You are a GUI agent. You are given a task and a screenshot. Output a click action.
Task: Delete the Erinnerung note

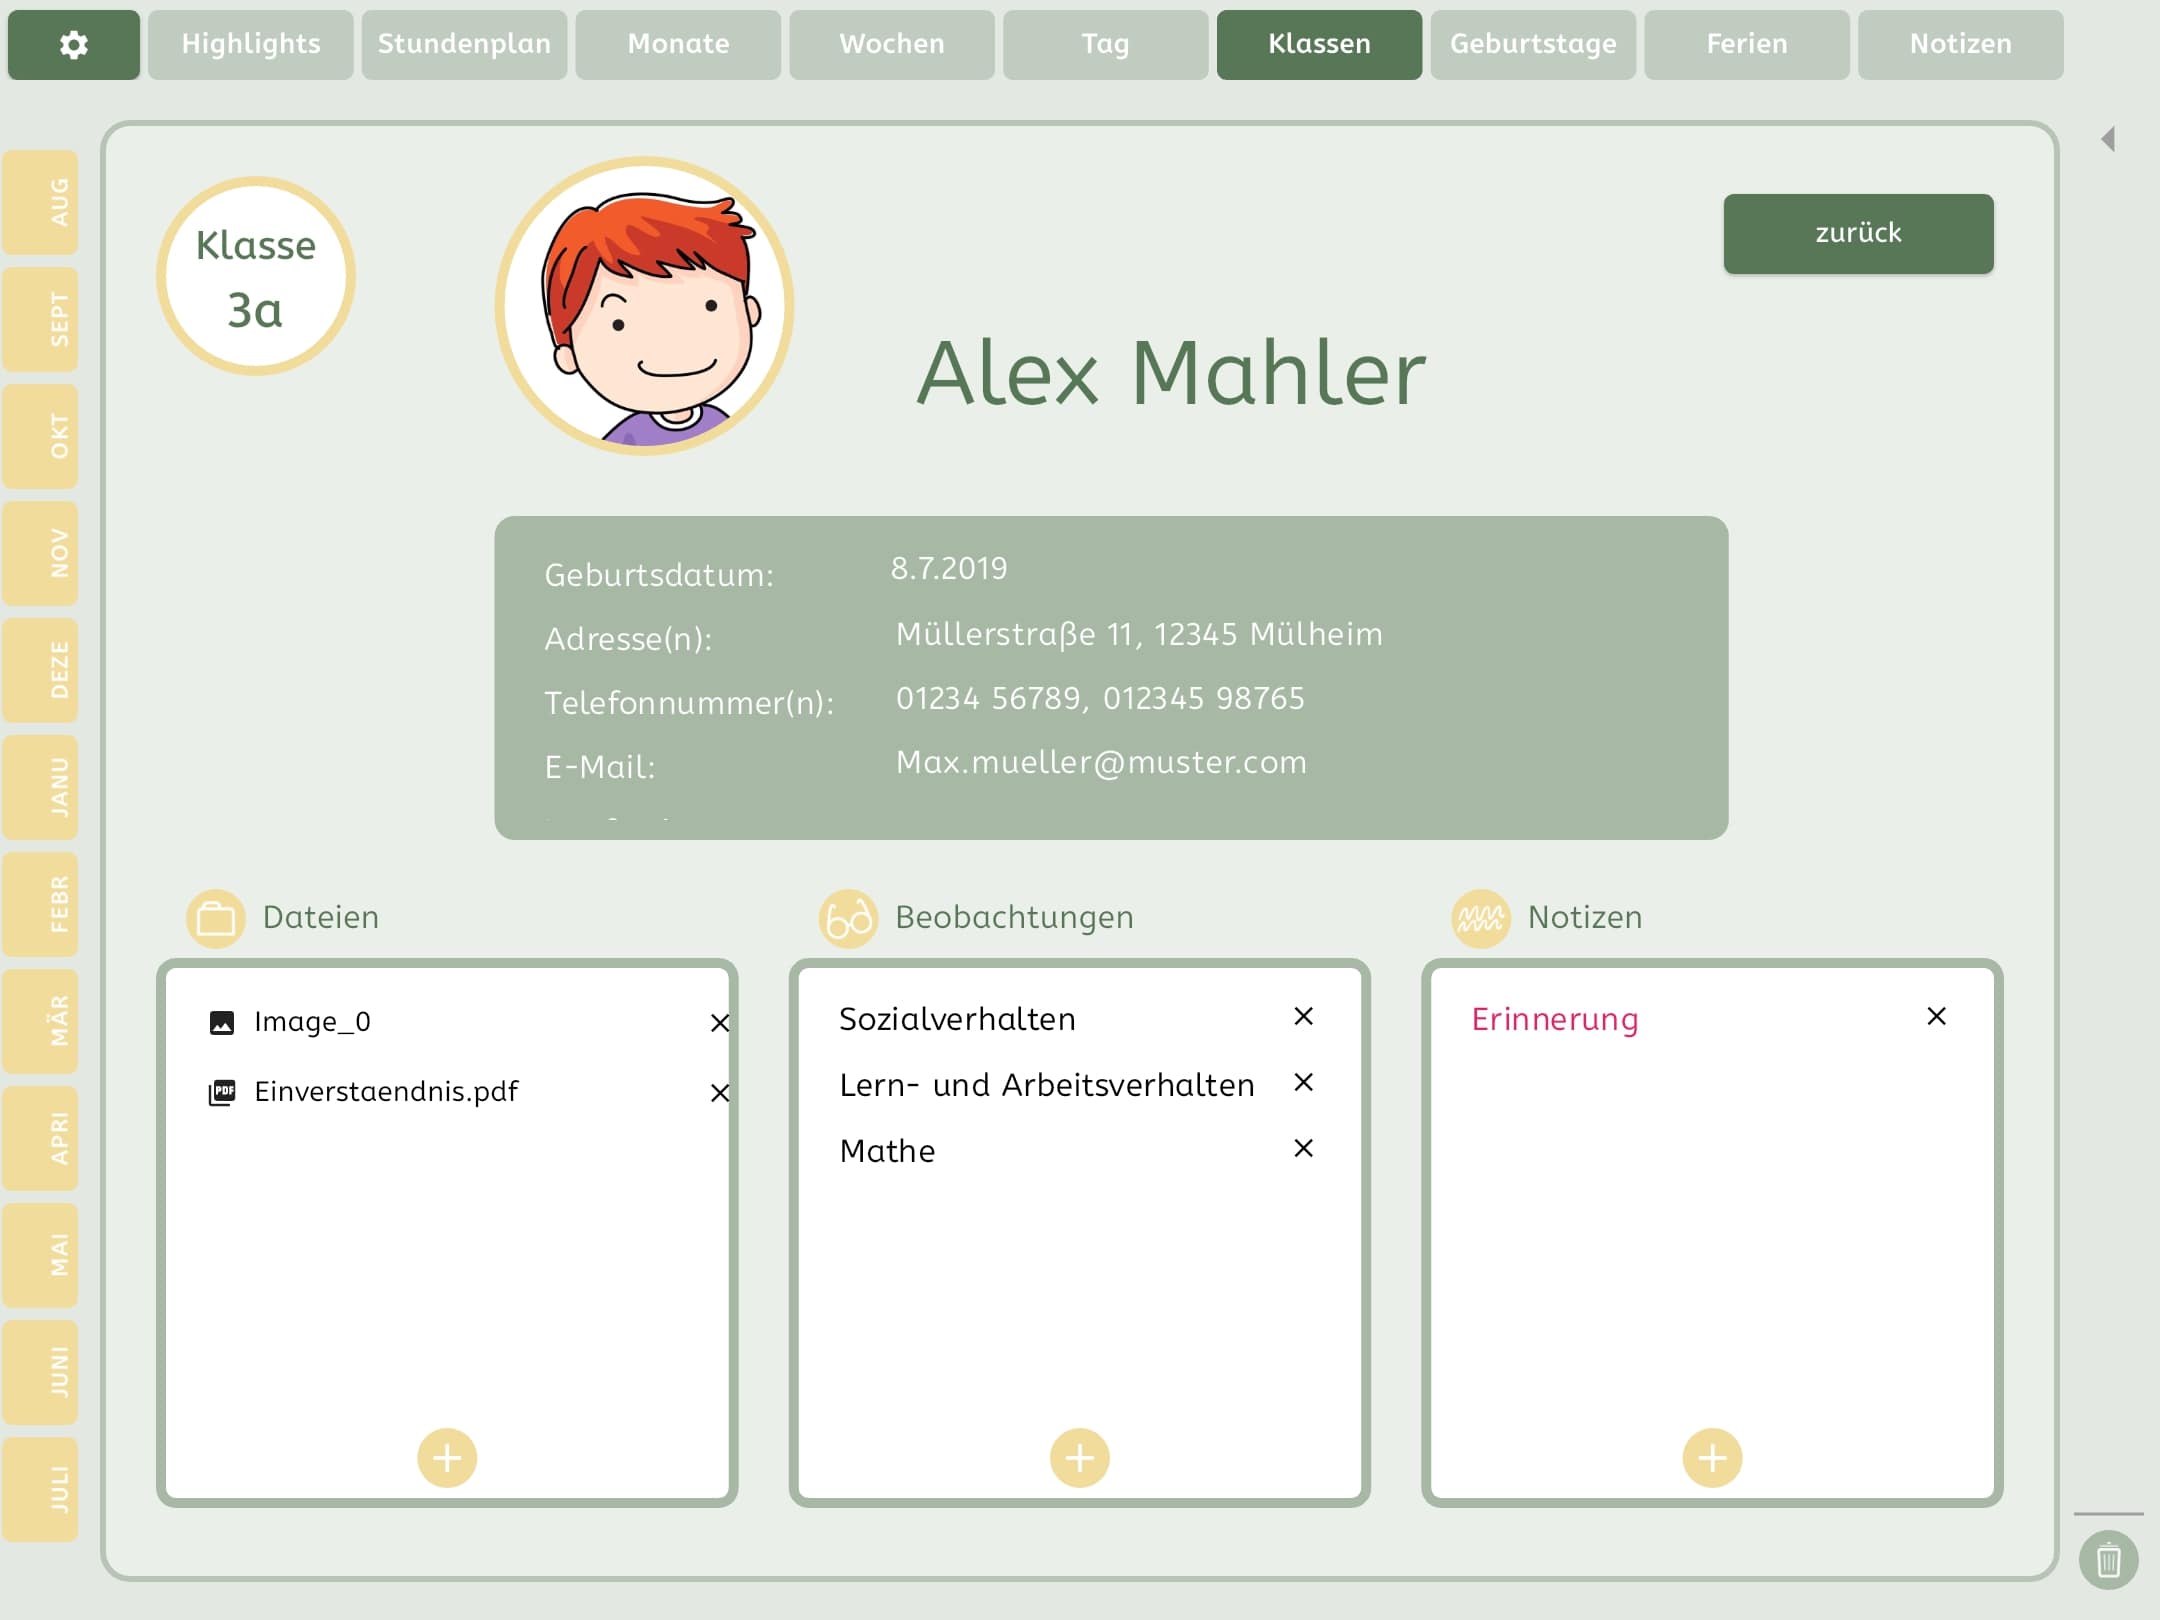tap(1936, 1015)
